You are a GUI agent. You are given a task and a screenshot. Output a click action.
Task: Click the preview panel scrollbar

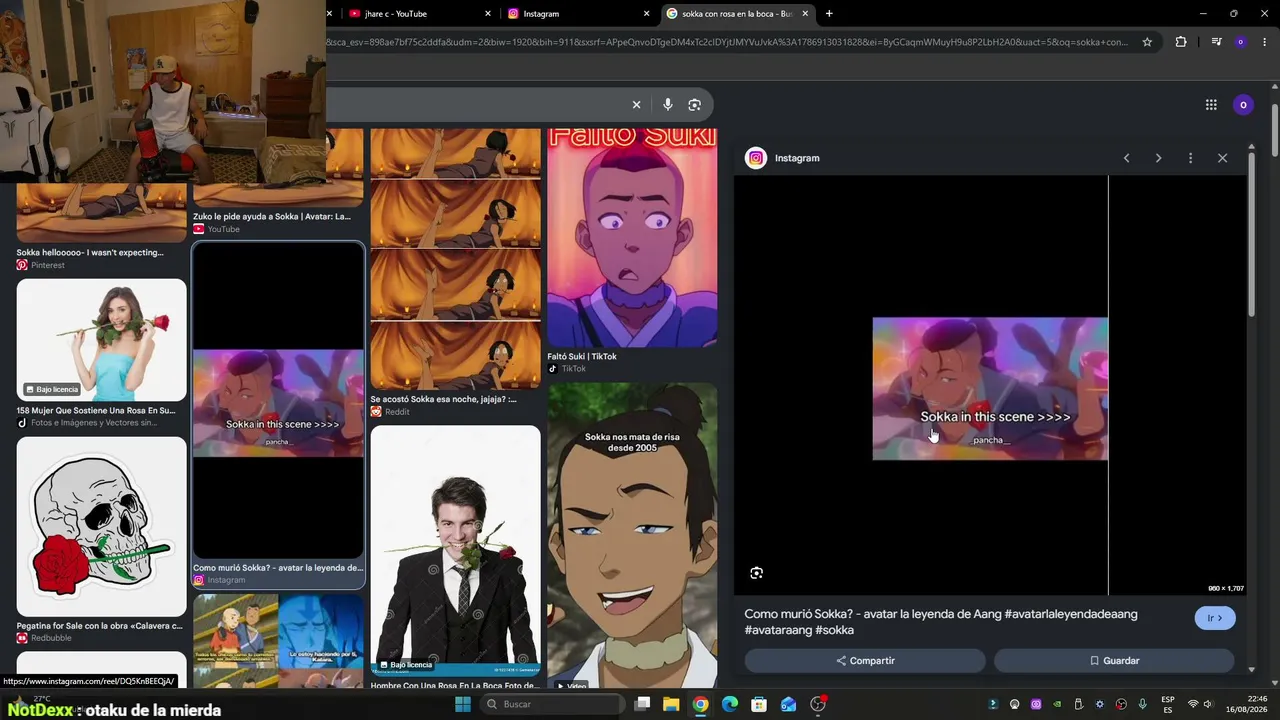click(1251, 234)
